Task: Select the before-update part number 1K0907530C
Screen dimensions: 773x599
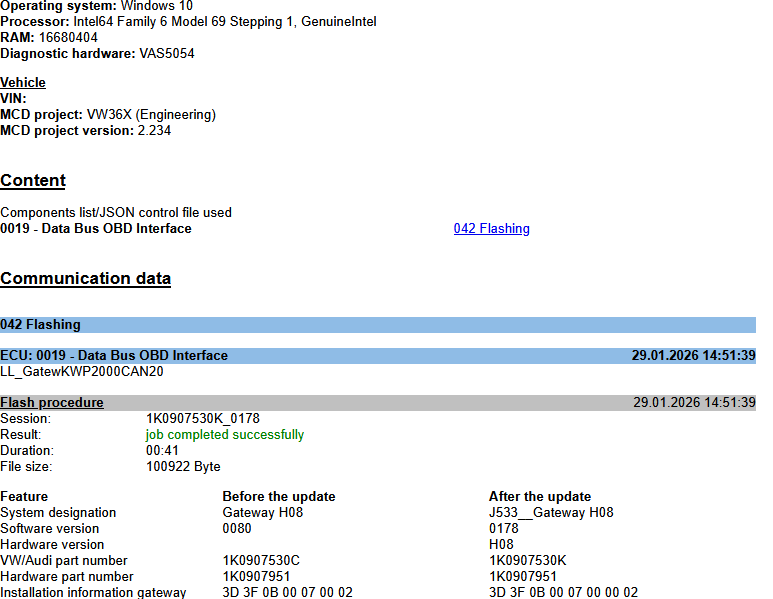Action: [x=261, y=561]
